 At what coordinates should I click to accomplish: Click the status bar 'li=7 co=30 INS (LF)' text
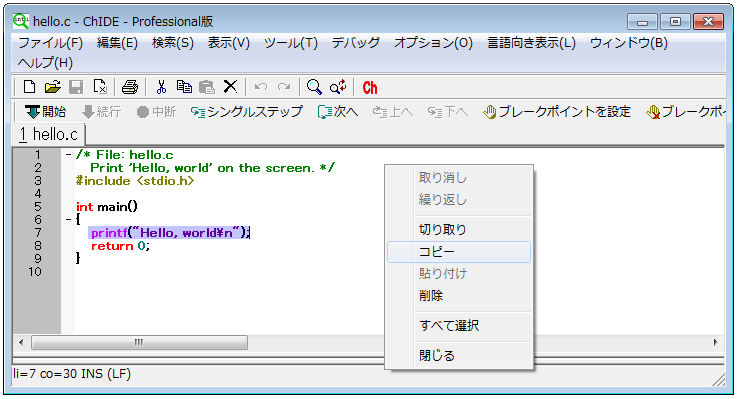coord(72,374)
